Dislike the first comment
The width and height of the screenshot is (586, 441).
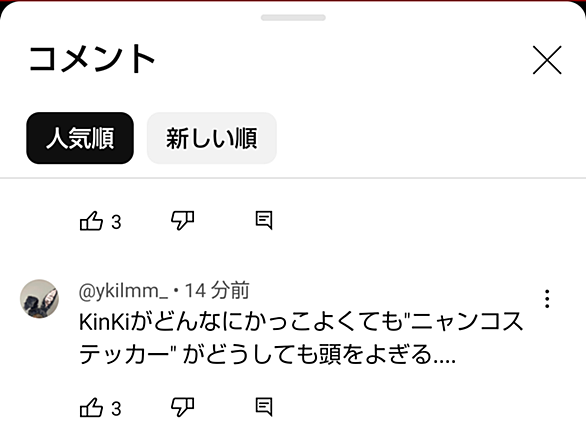[182, 220]
